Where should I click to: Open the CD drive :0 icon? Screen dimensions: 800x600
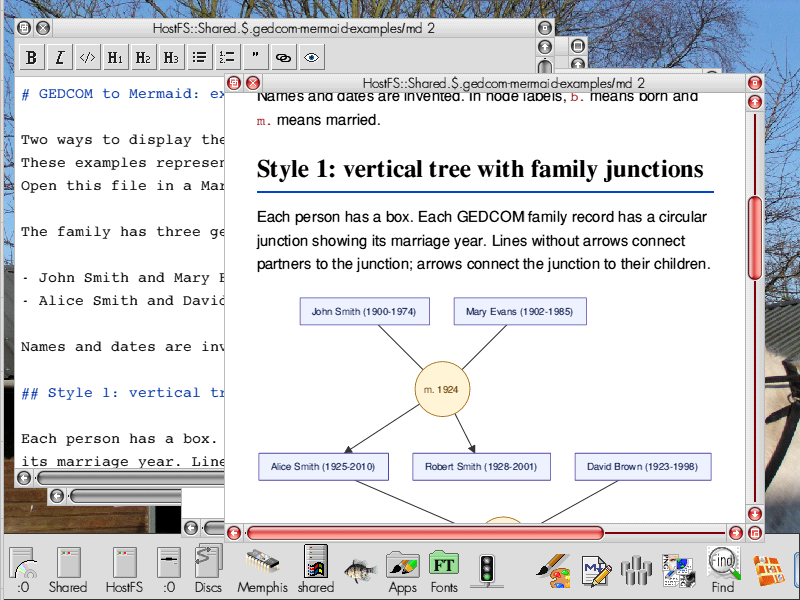coord(23,570)
